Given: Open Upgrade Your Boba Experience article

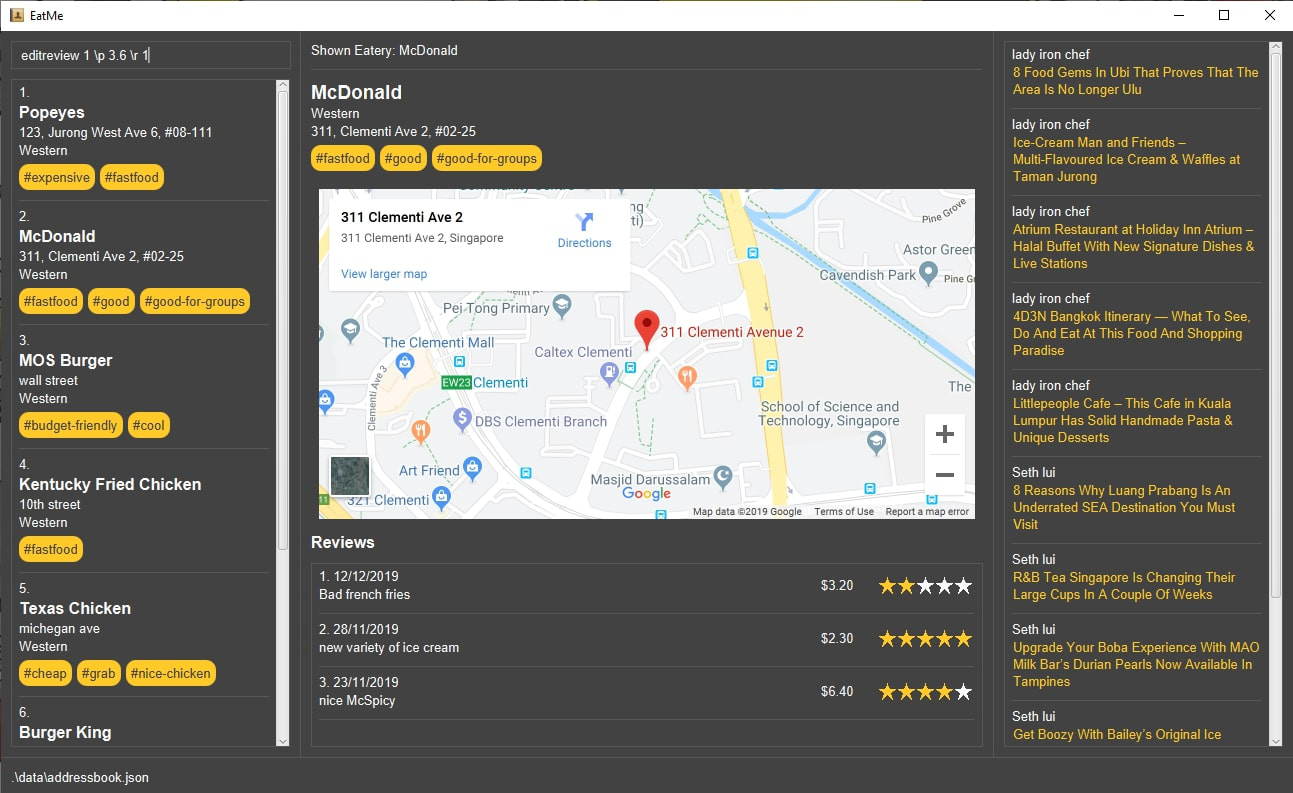Looking at the screenshot, I should coord(1136,664).
